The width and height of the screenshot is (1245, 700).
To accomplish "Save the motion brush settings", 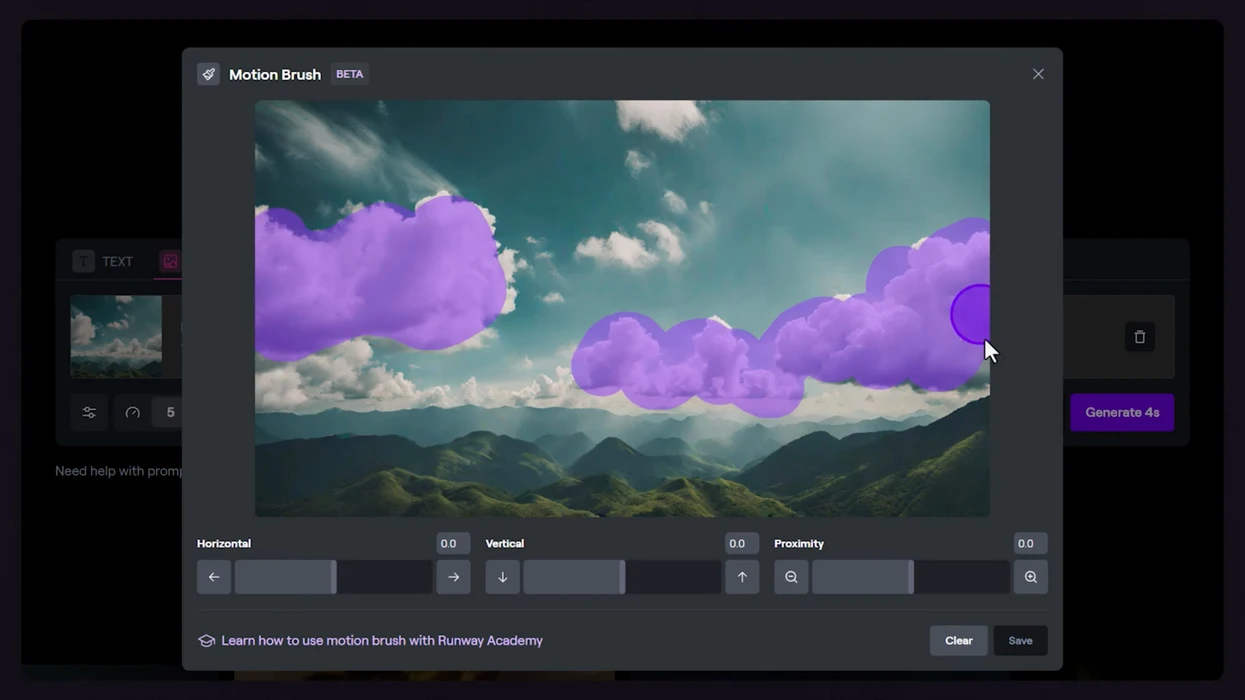I will click(x=1020, y=641).
